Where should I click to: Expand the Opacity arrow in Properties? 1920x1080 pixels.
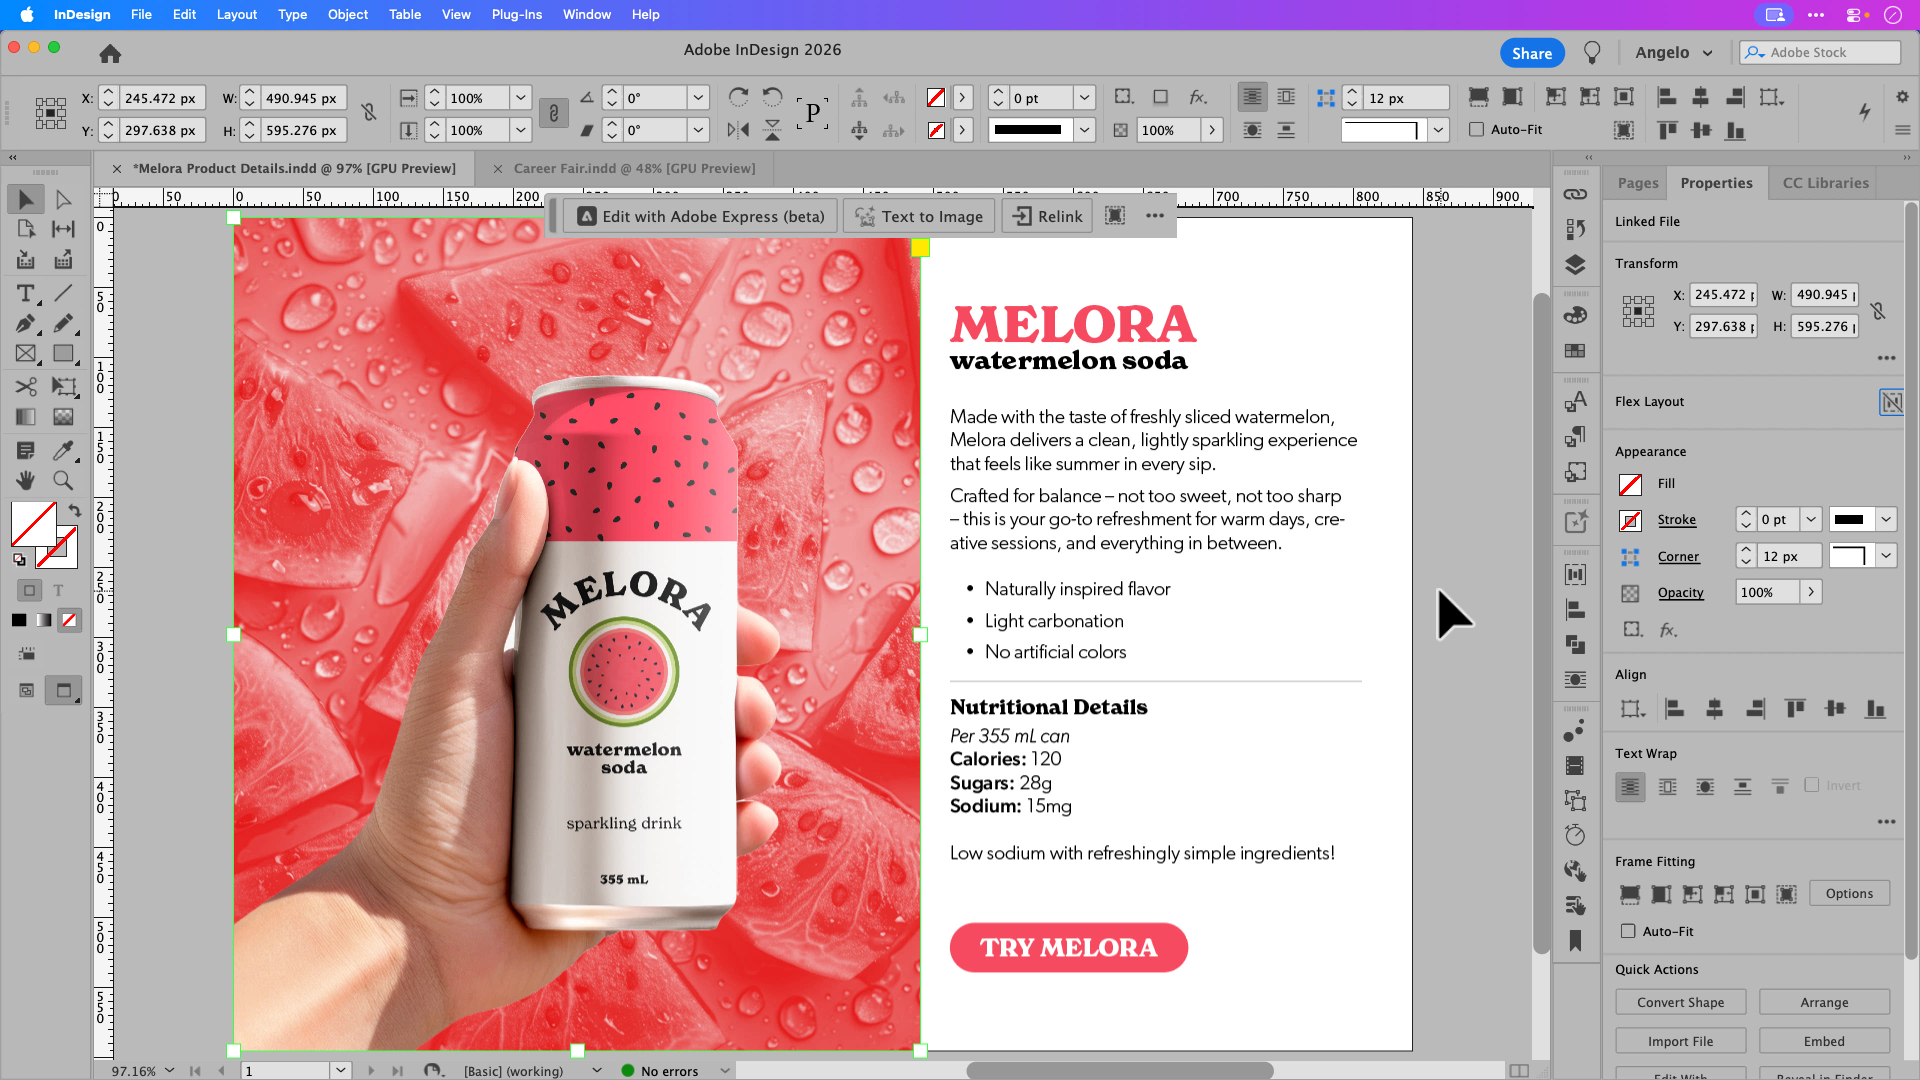(x=1811, y=592)
